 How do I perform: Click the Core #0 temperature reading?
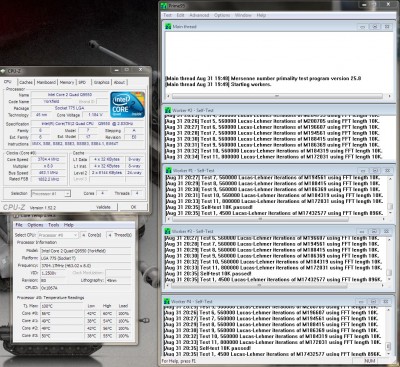[62, 313]
